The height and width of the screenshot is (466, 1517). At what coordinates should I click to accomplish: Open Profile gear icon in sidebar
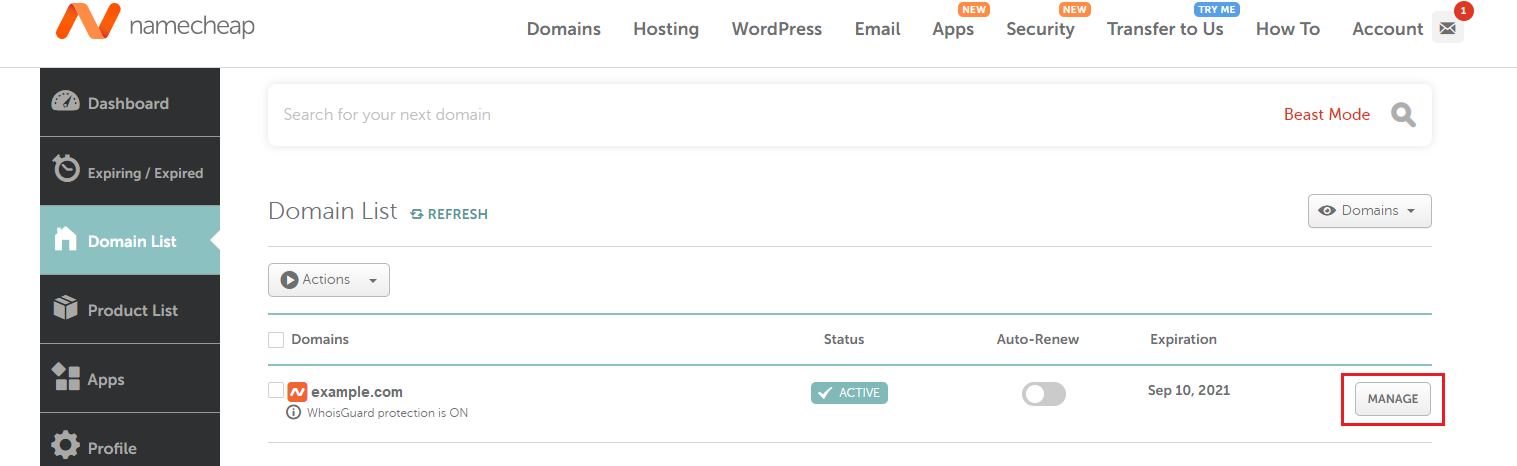pos(66,446)
